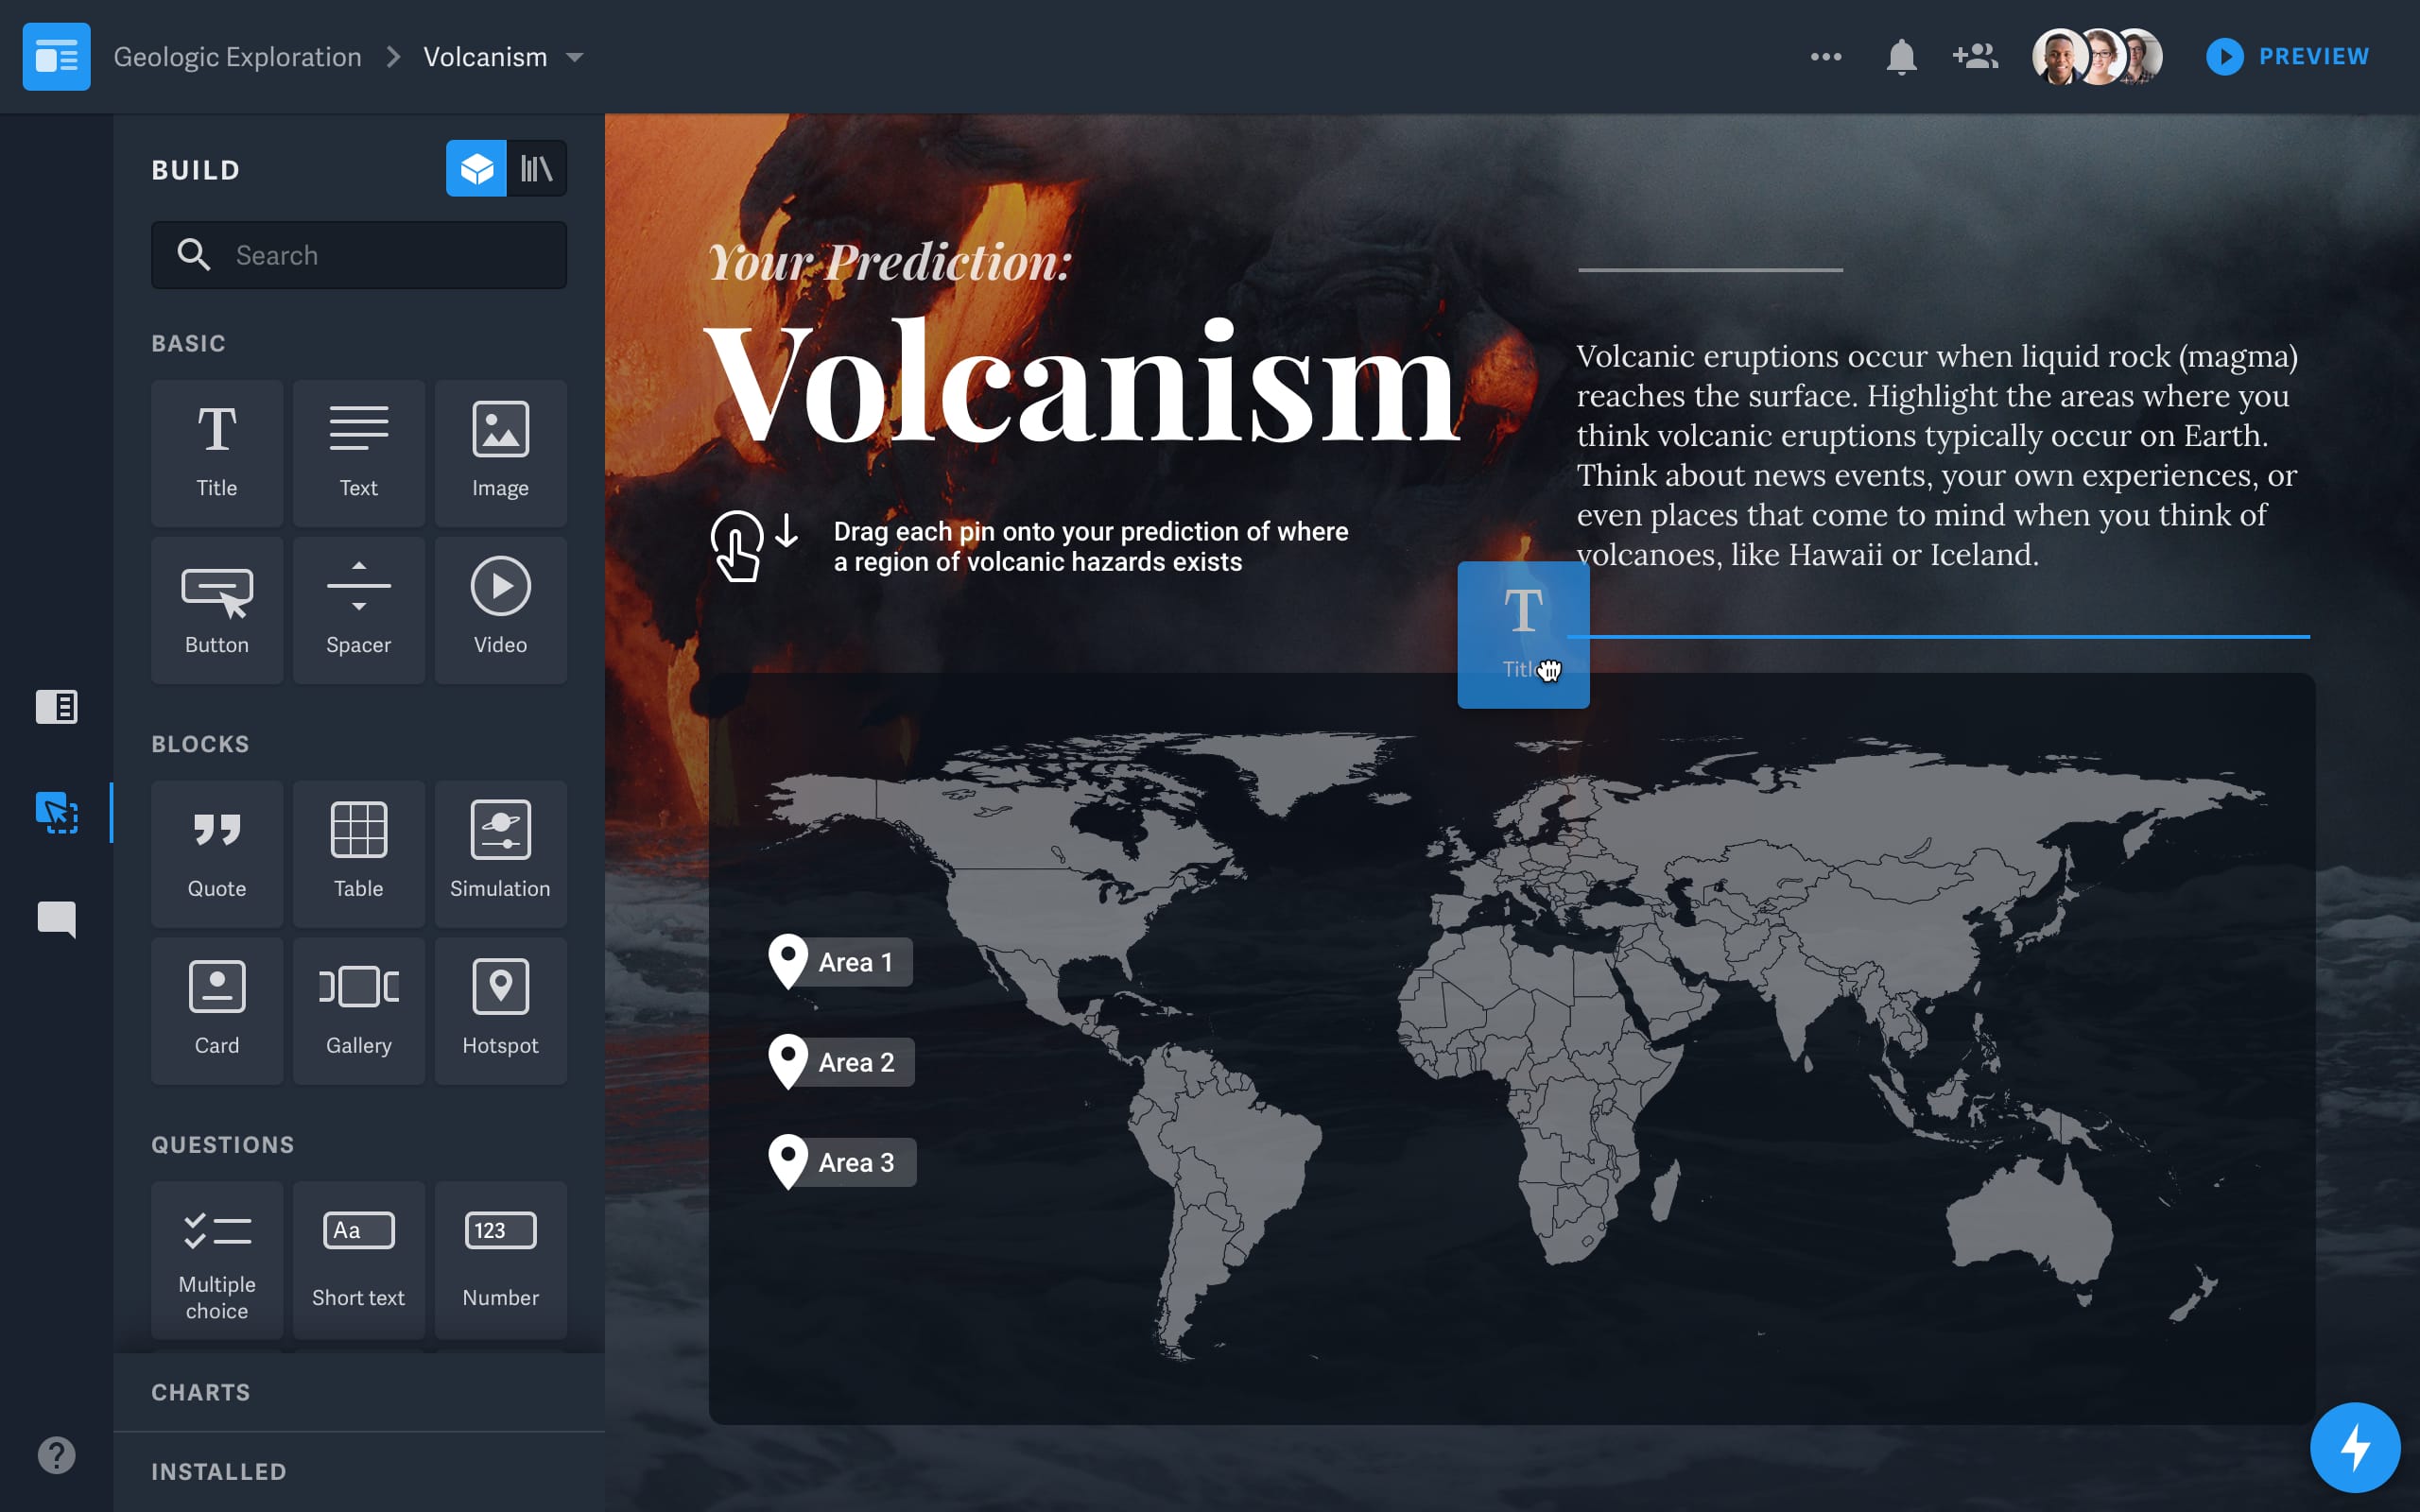Image resolution: width=2420 pixels, height=1512 pixels.
Task: Open the three-dot more options menu
Action: tap(1825, 57)
